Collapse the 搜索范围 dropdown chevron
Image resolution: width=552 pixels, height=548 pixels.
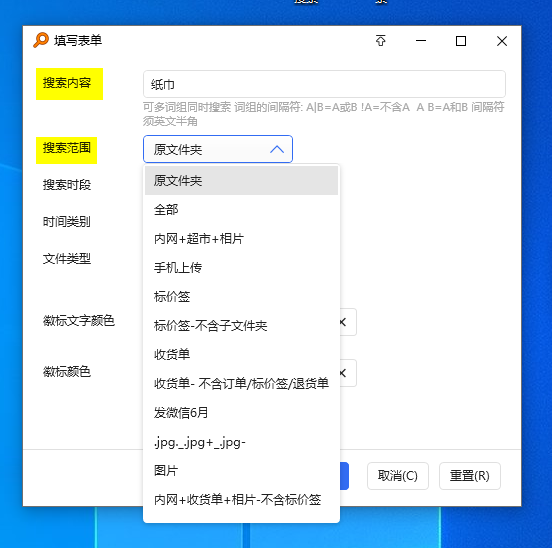point(277,149)
